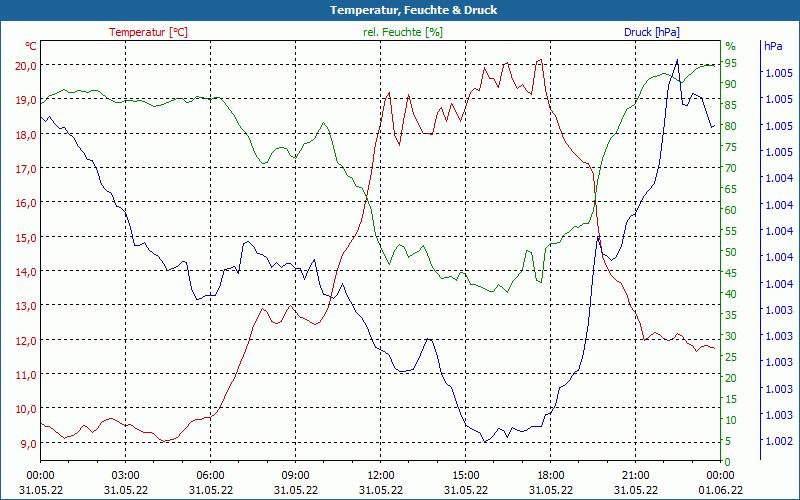Click the green '20' humidity axis value
The image size is (800, 500).
(x=731, y=378)
